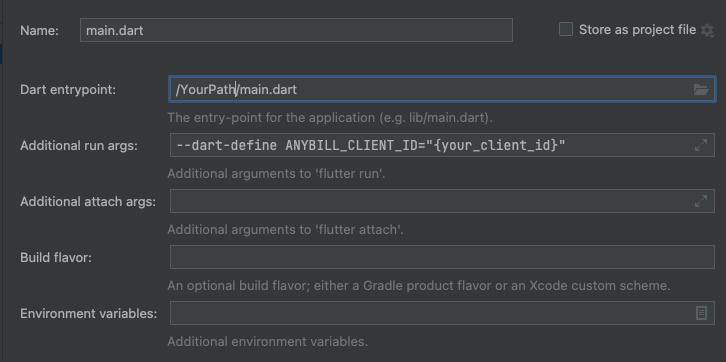This screenshot has width=726, height=362.
Task: Open the Store as project file gear settings
Action: [x=707, y=31]
